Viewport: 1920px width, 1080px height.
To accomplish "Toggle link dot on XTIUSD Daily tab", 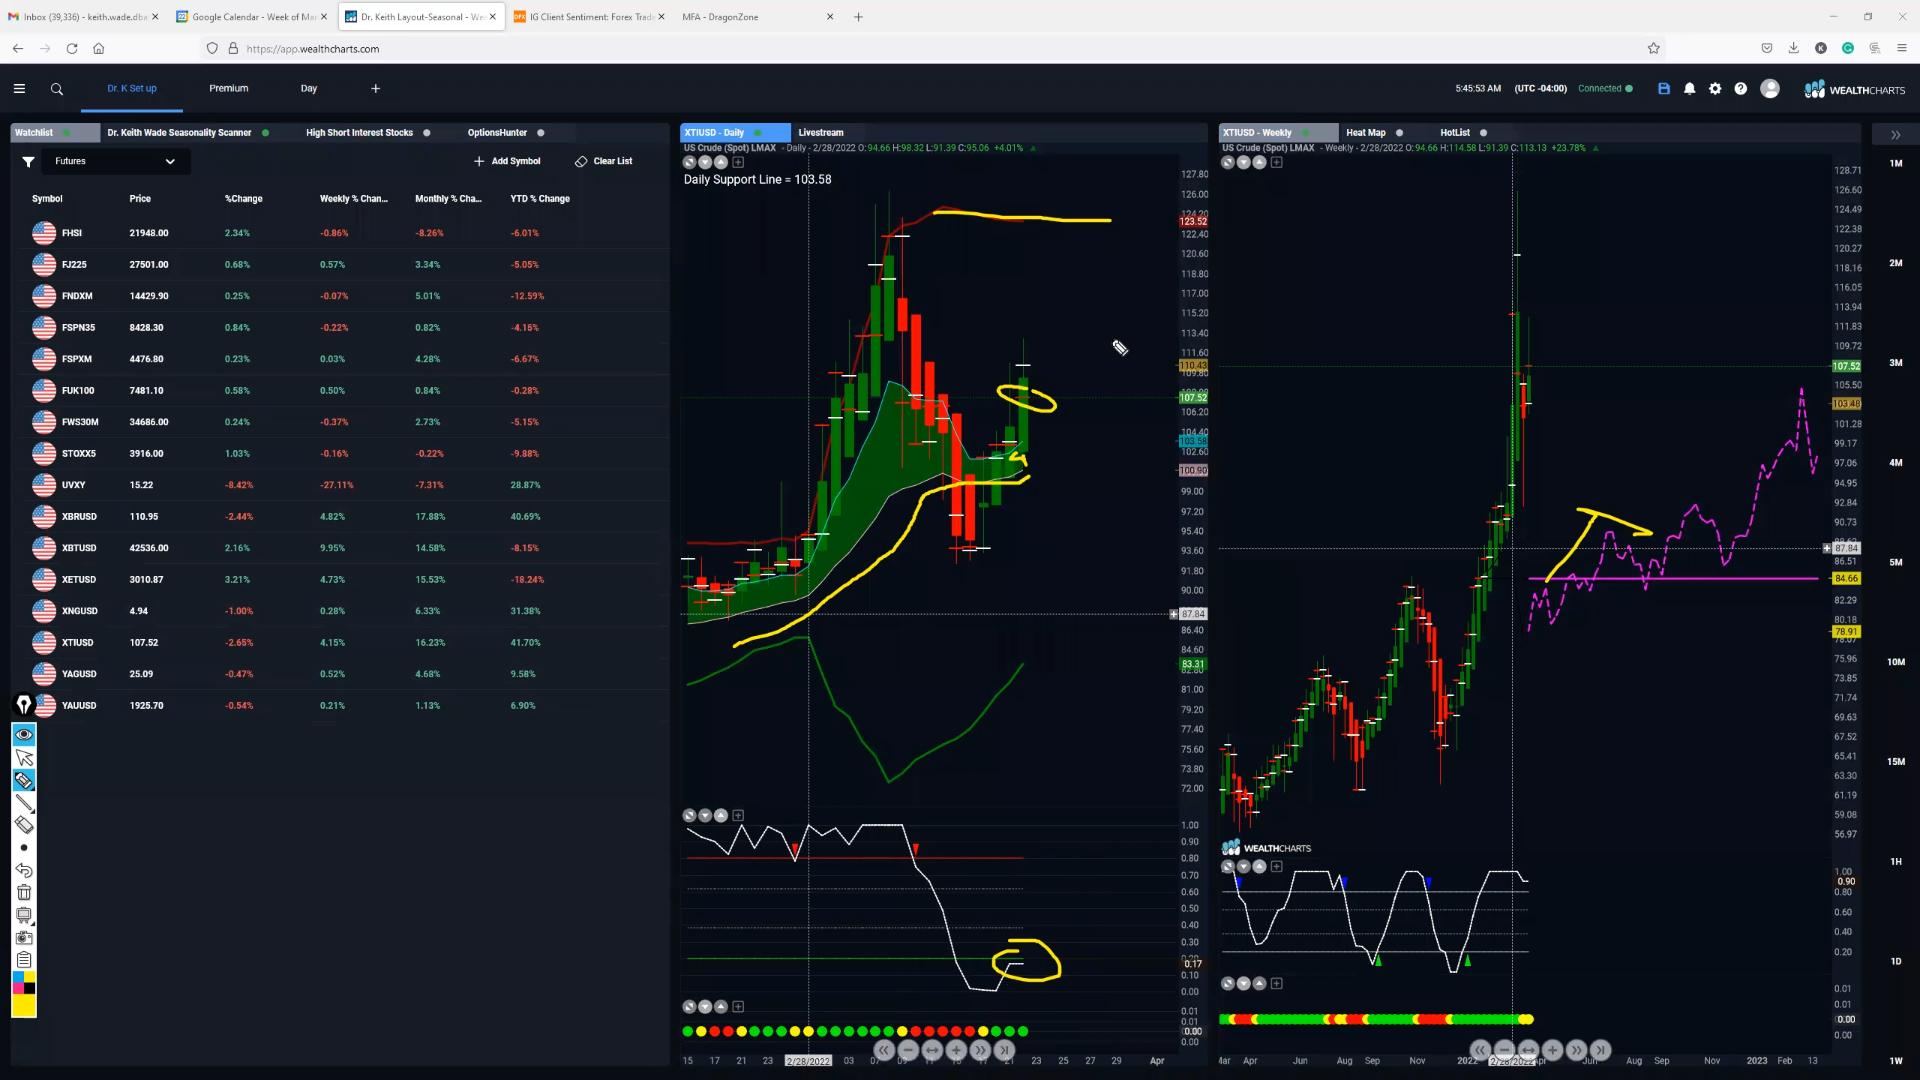I will [x=758, y=133].
